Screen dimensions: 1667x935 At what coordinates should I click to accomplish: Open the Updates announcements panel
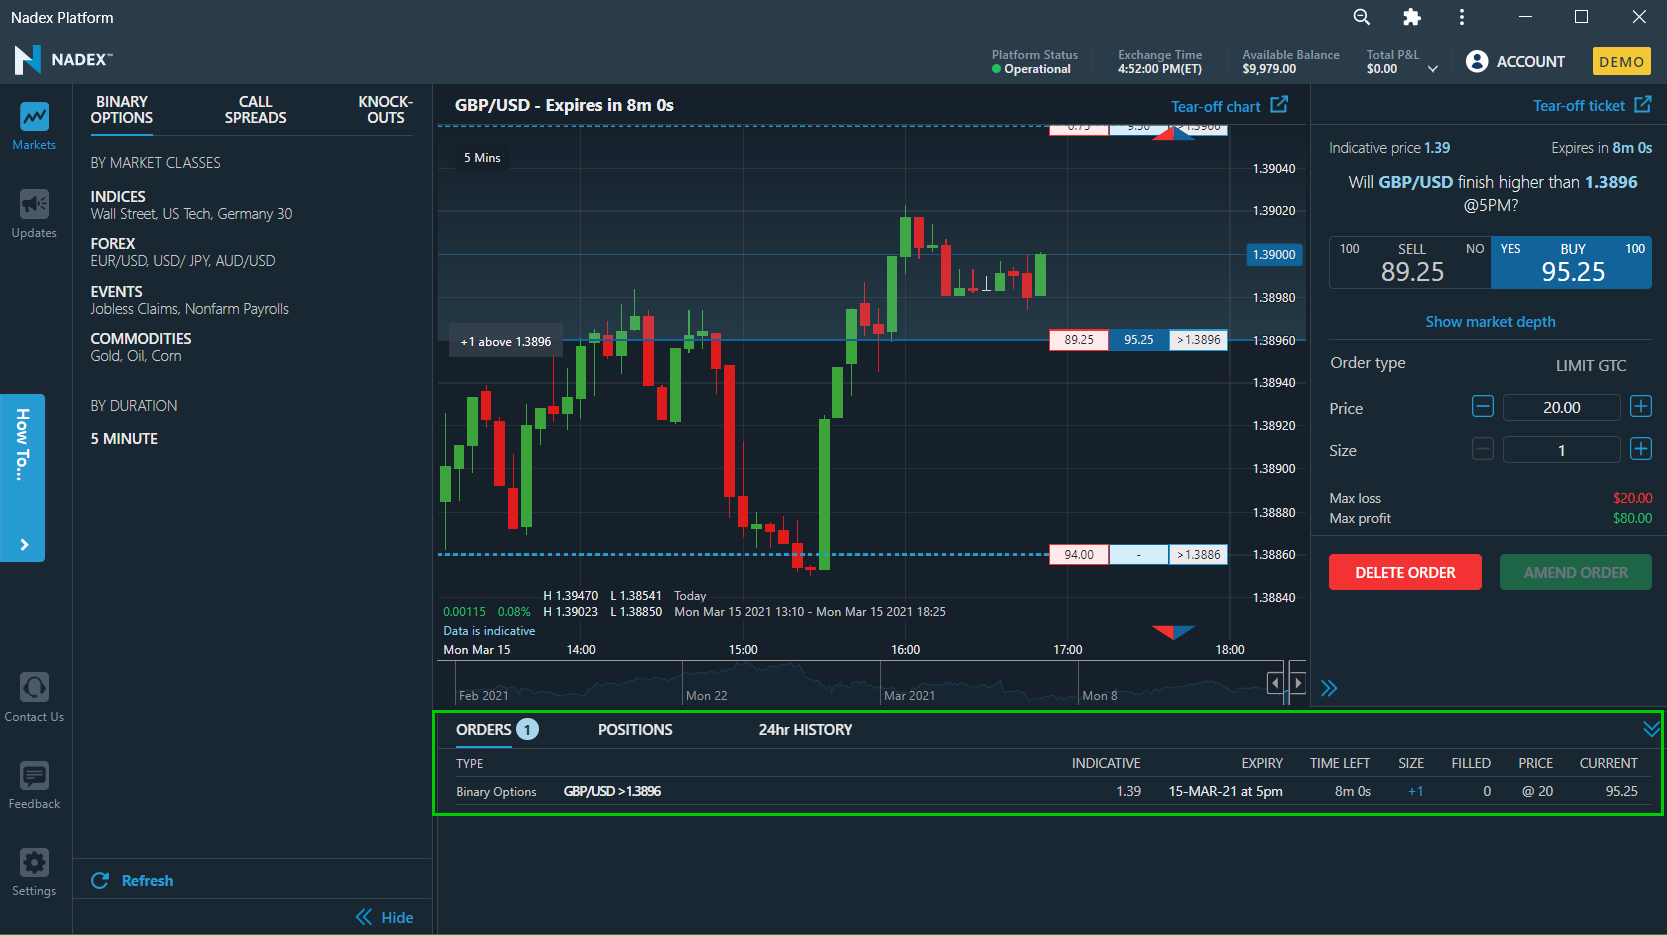pos(34,214)
